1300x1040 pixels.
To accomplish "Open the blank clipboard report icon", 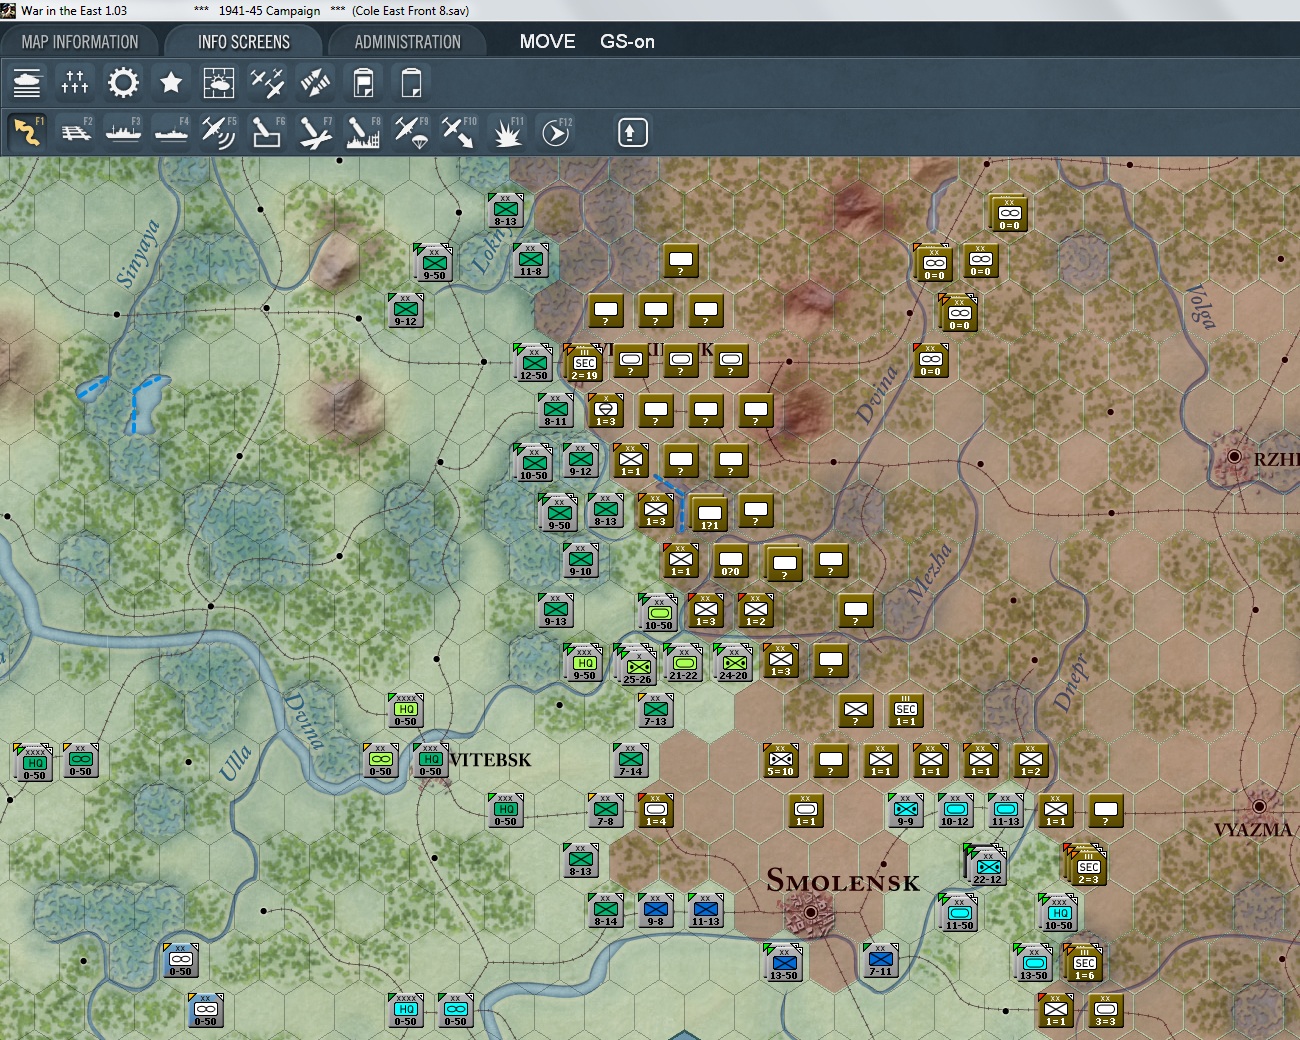I will 411,82.
